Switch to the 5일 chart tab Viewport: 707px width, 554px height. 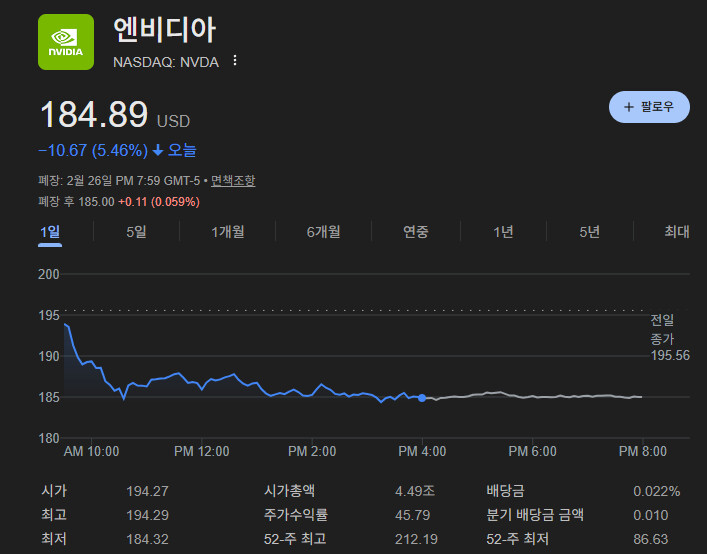pos(136,232)
